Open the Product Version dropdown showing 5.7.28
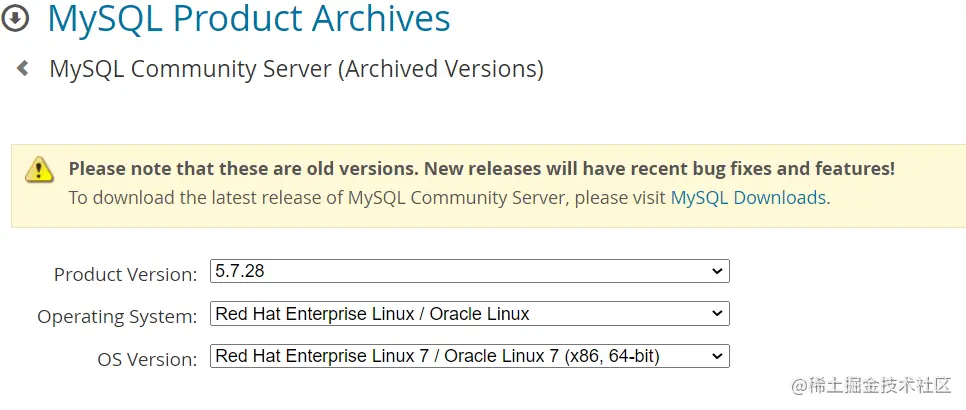966x410 pixels. pos(469,271)
